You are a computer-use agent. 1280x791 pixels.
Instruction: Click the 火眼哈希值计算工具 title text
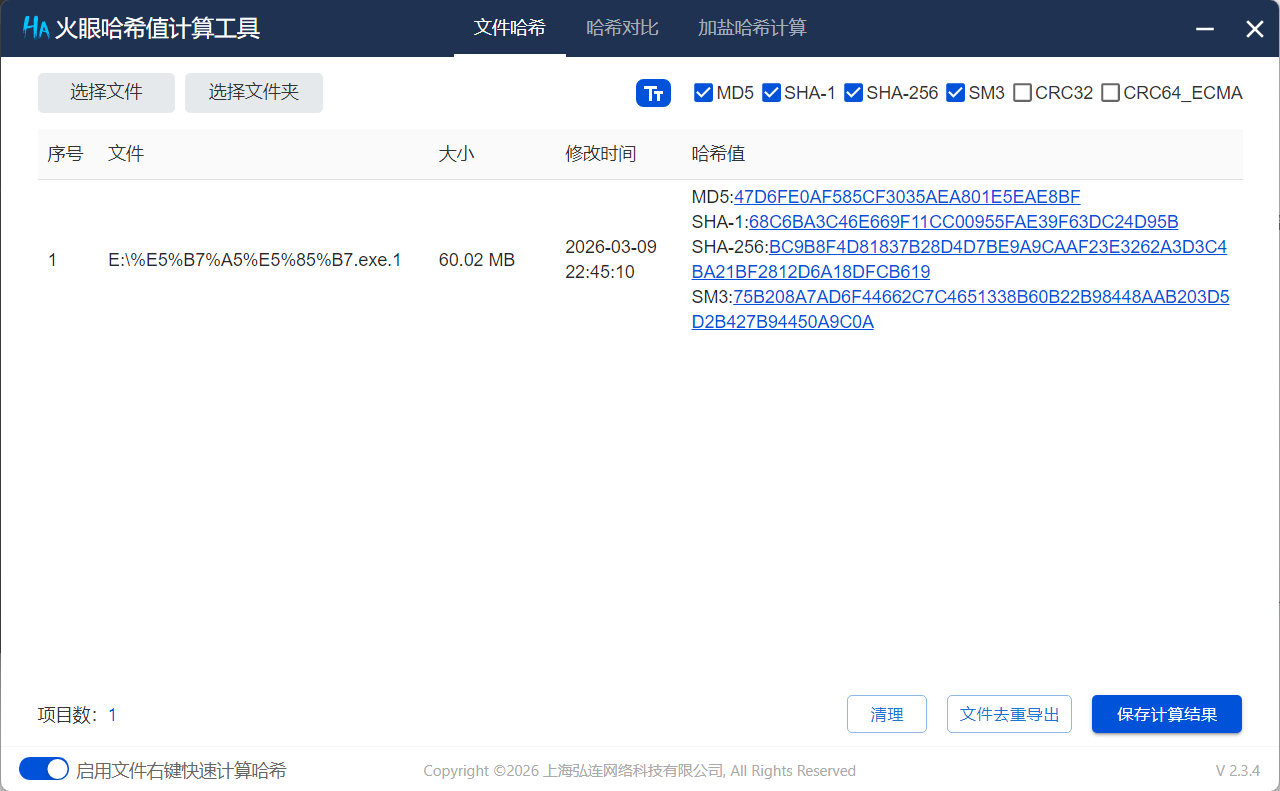point(157,28)
